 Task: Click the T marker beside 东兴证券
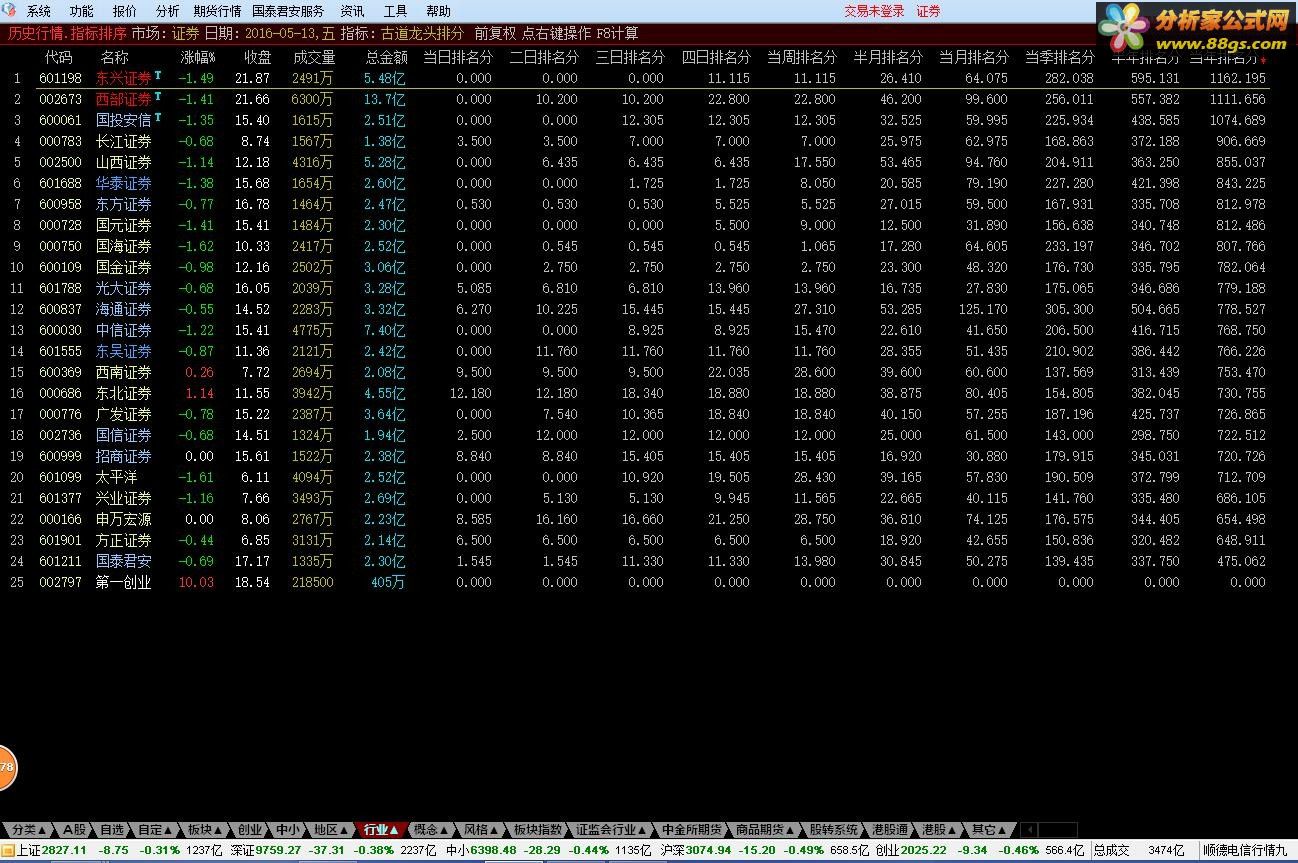click(x=158, y=75)
